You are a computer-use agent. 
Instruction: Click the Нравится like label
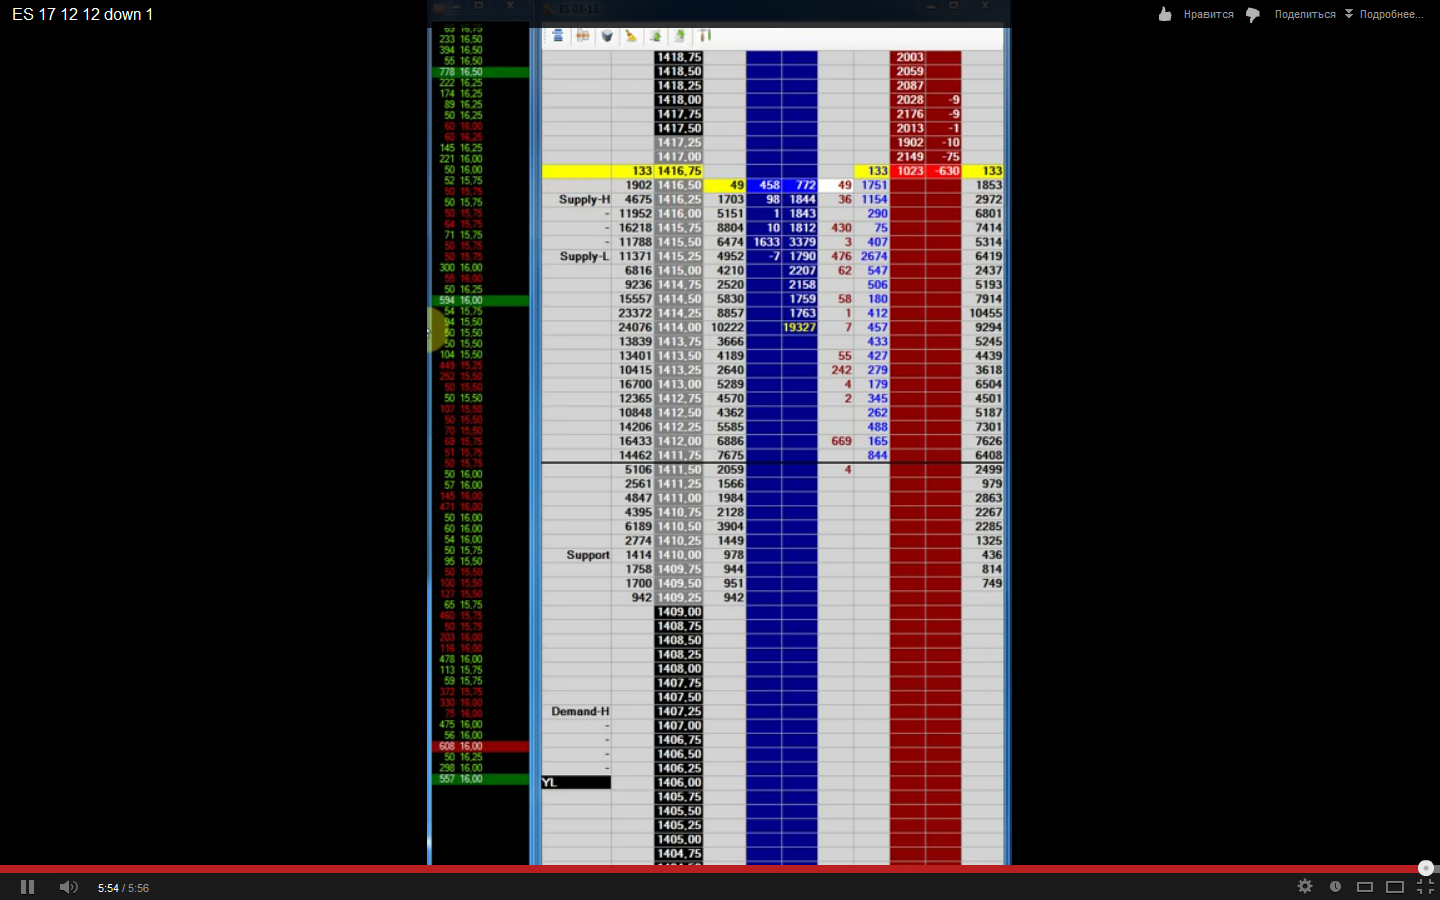(1208, 15)
